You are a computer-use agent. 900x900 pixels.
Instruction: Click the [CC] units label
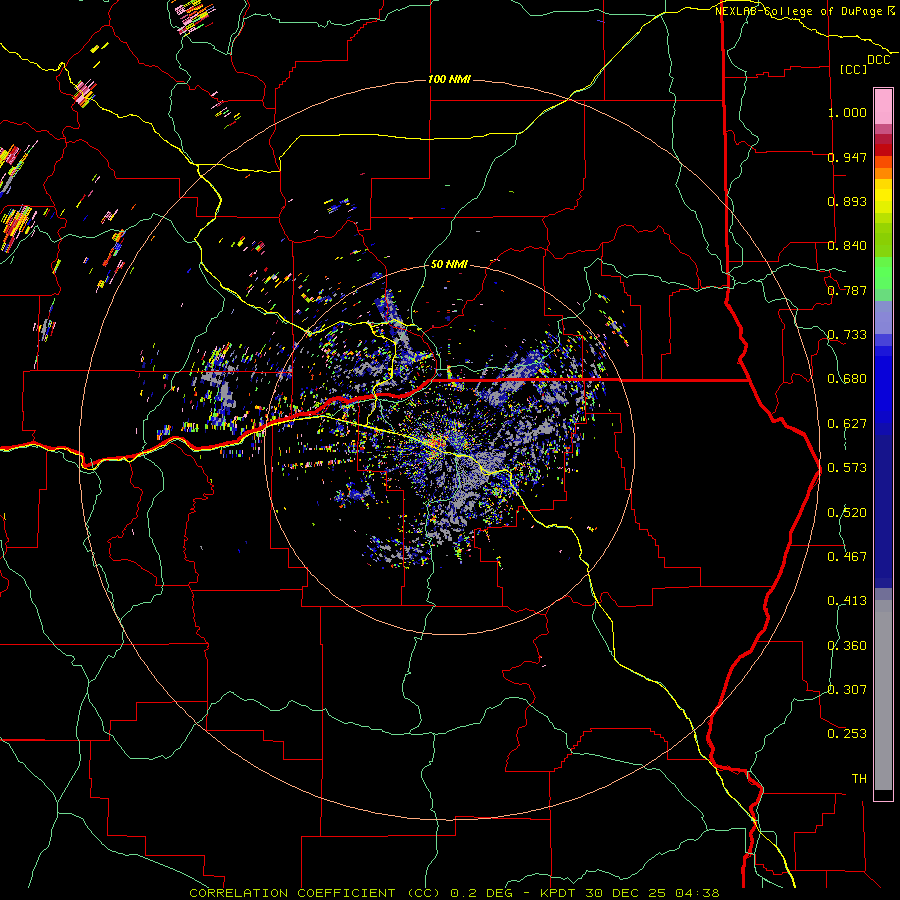(x=854, y=69)
